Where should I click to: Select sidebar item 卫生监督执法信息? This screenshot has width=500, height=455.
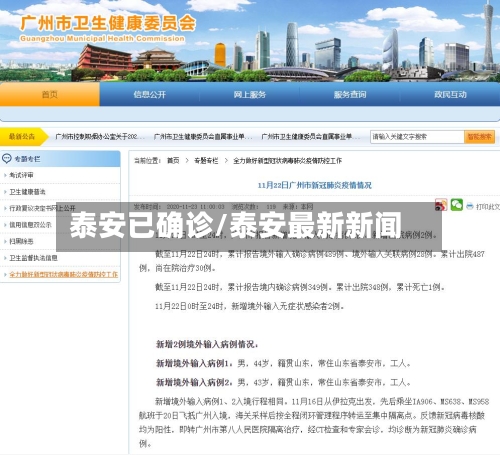[x=33, y=258]
